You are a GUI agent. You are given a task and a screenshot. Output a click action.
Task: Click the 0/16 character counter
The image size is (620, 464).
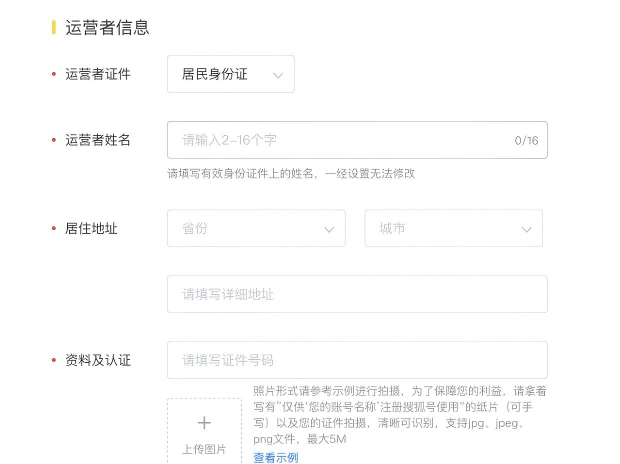[x=526, y=140]
